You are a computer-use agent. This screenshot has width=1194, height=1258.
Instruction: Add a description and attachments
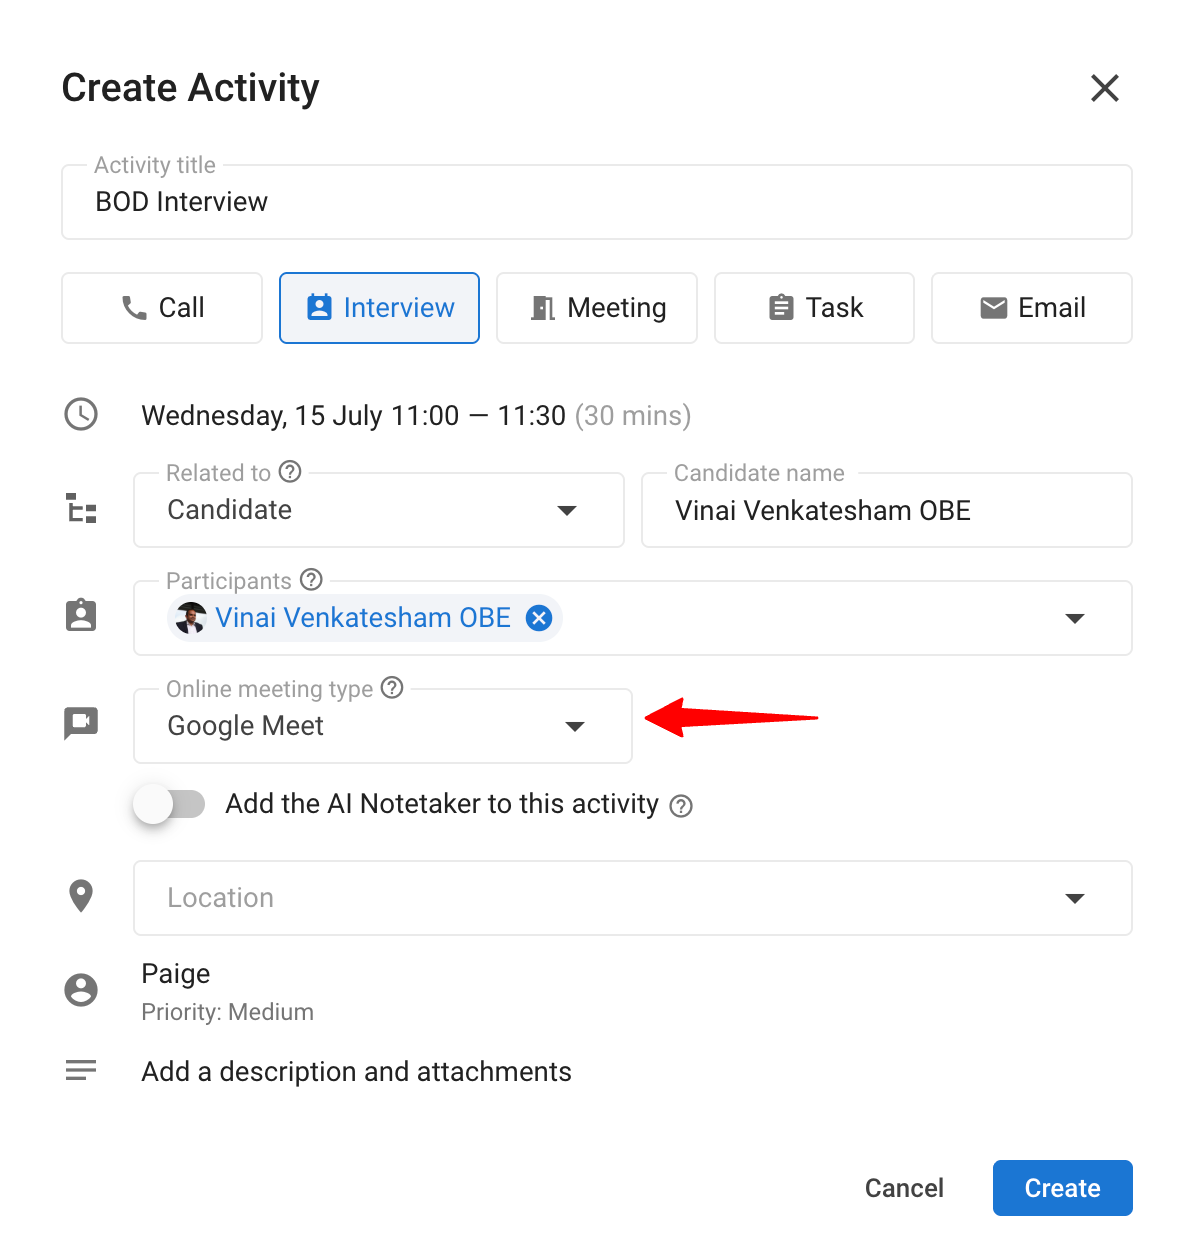point(357,1072)
